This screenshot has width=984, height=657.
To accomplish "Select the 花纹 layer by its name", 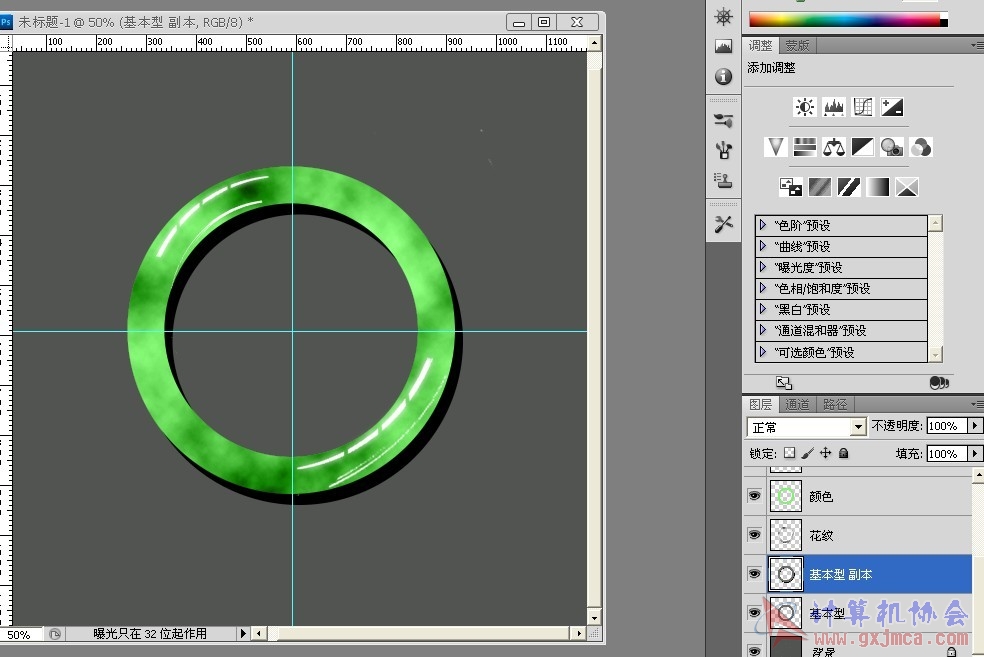I will point(821,535).
